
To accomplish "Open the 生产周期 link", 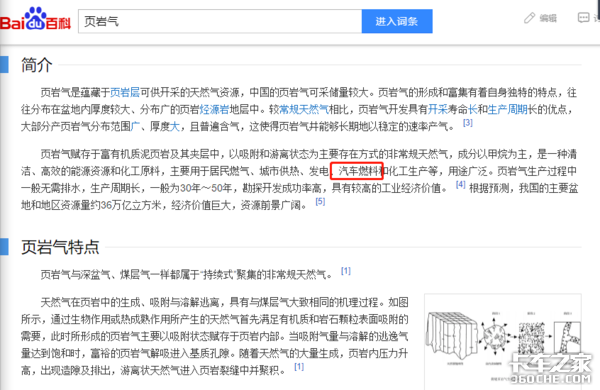I will pyautogui.click(x=507, y=109).
